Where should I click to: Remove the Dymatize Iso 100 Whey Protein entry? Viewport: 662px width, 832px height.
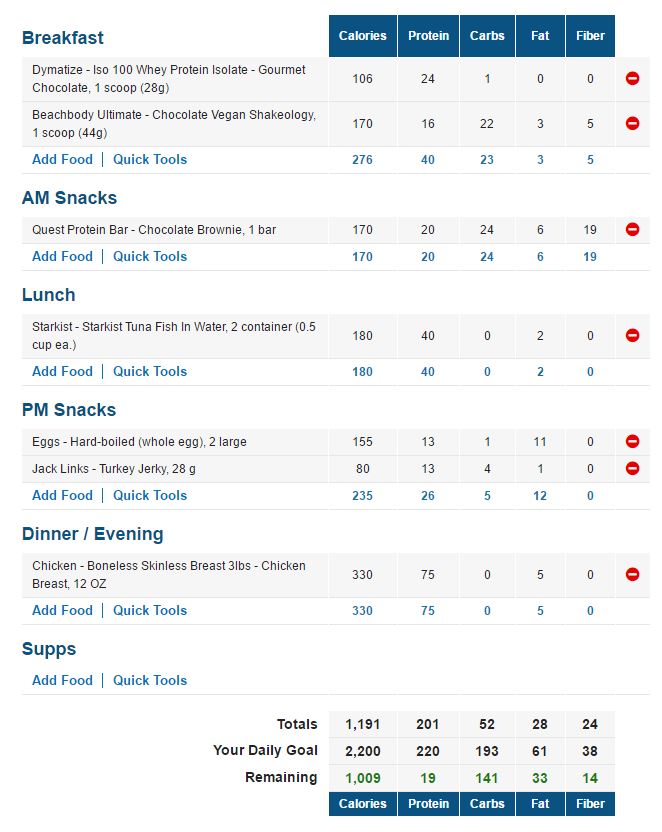632,78
